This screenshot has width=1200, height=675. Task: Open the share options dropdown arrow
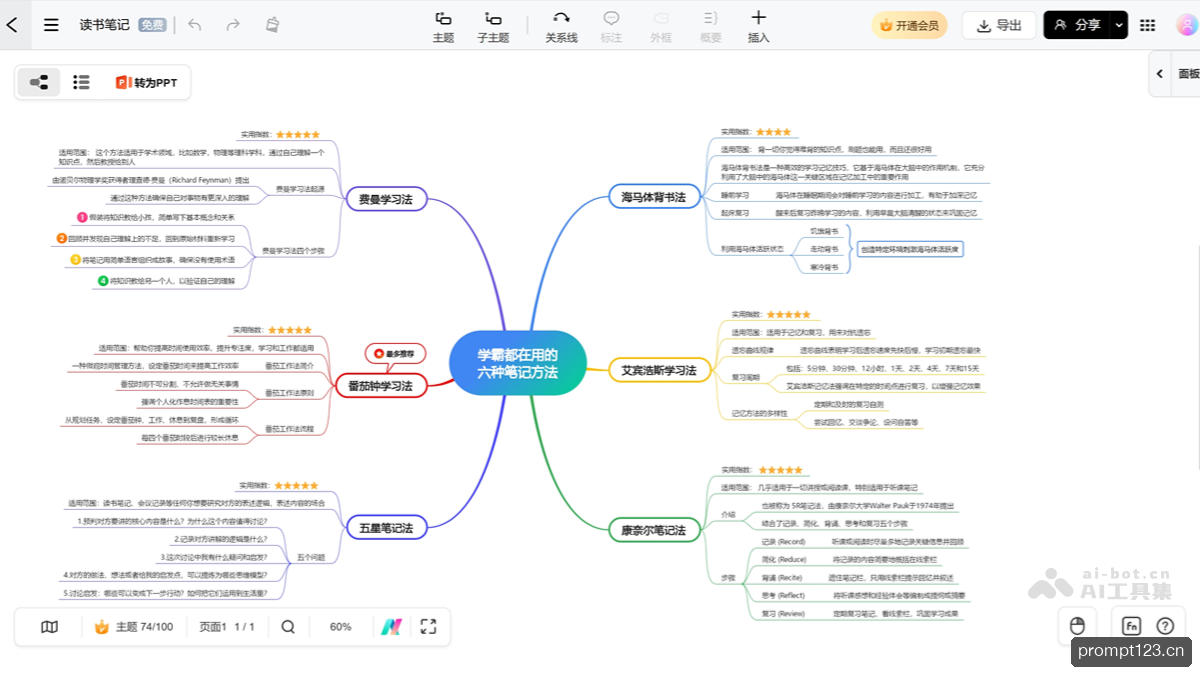[x=1119, y=25]
